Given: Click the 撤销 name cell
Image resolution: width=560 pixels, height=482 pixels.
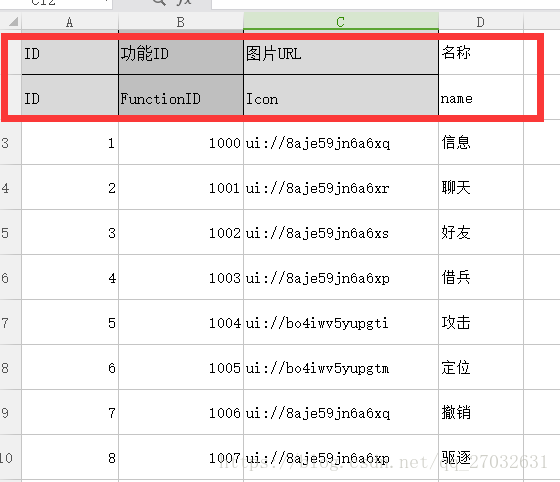Looking at the screenshot, I should pyautogui.click(x=481, y=412).
